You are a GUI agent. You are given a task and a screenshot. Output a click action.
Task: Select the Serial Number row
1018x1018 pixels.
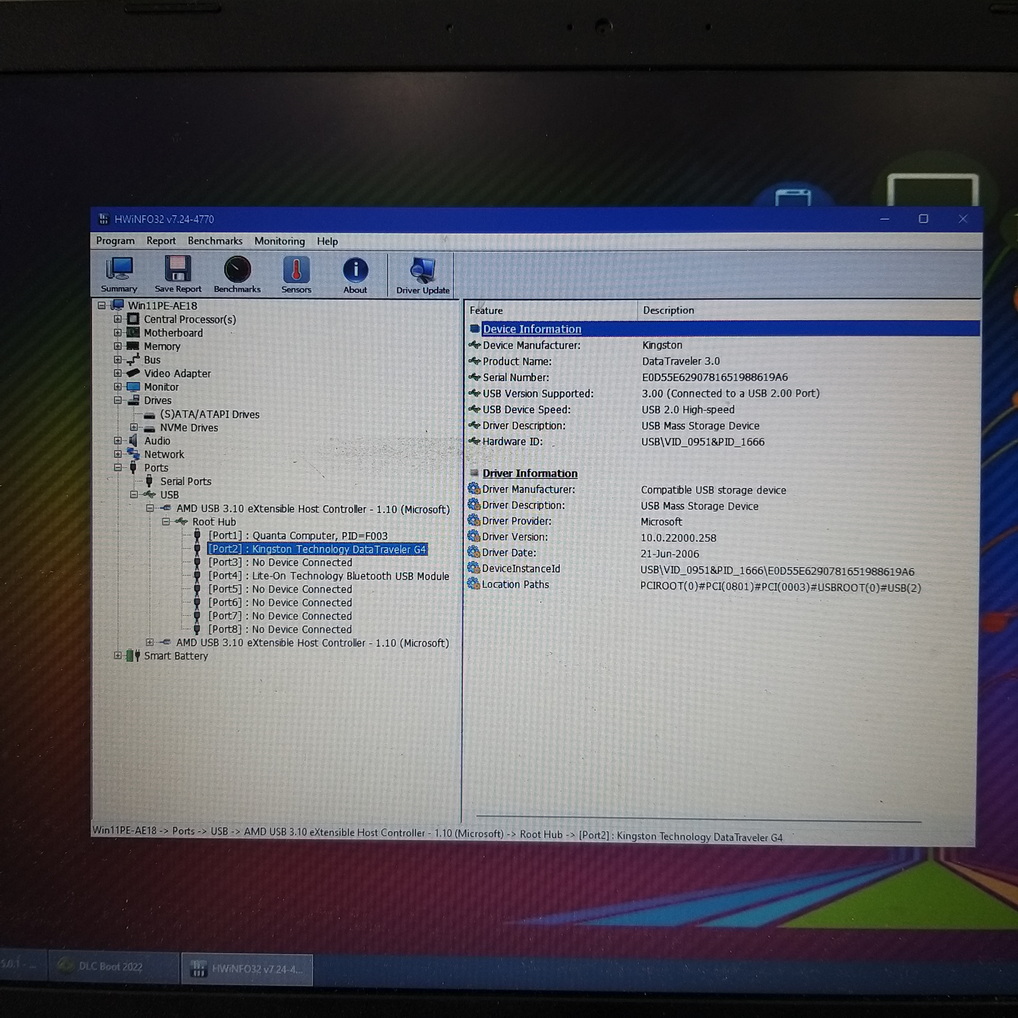628,377
